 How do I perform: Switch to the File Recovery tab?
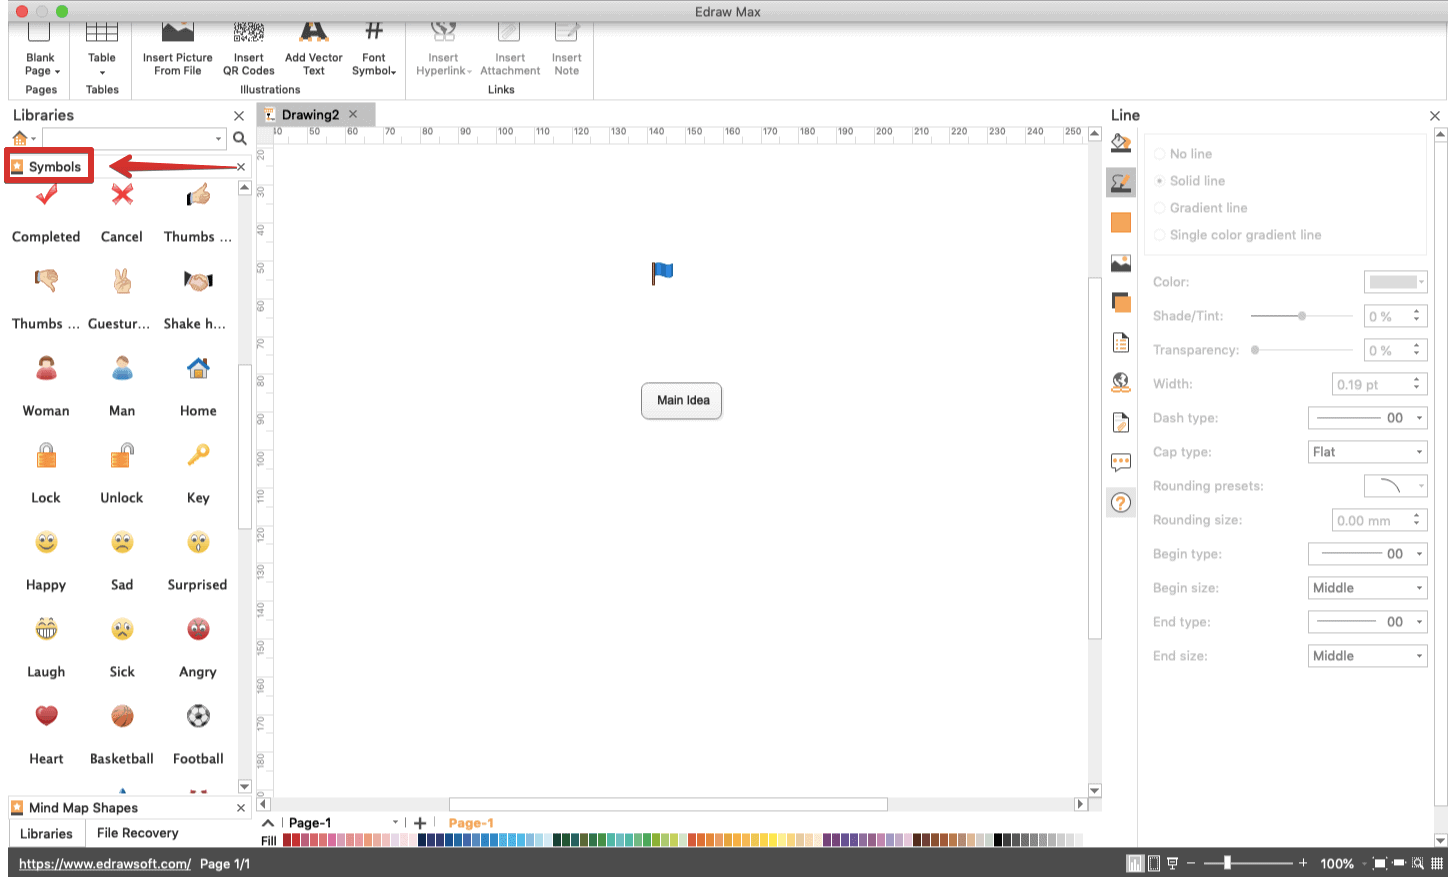[137, 832]
